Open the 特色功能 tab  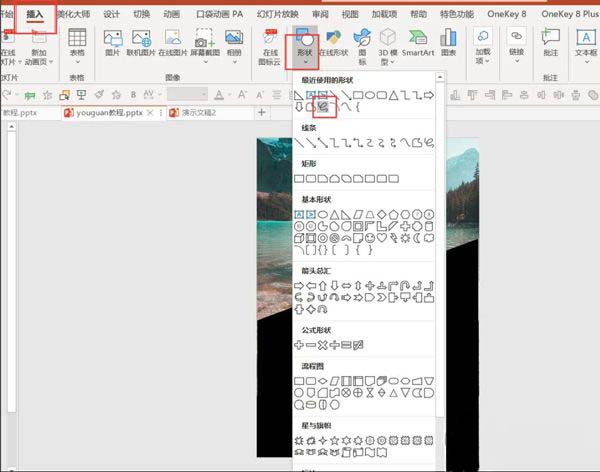[457, 15]
